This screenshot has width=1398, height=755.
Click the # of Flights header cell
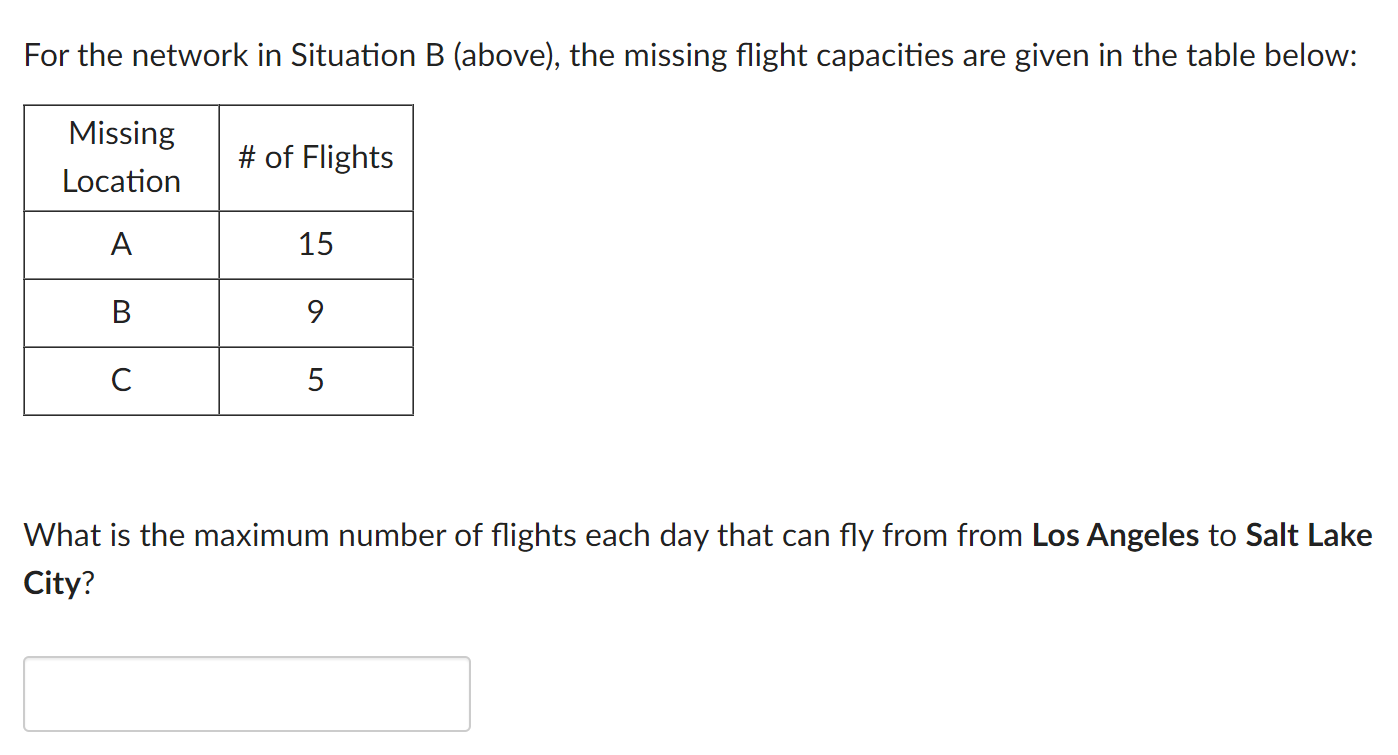click(x=316, y=157)
